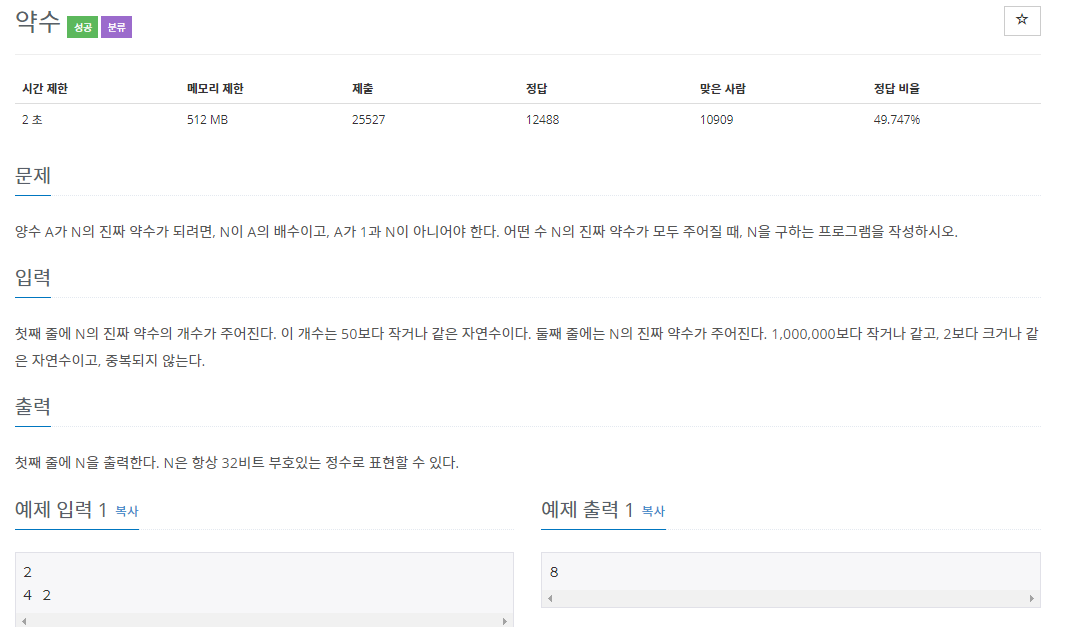Copy sample input via 복사 link
This screenshot has width=1071, height=627.
point(127,511)
